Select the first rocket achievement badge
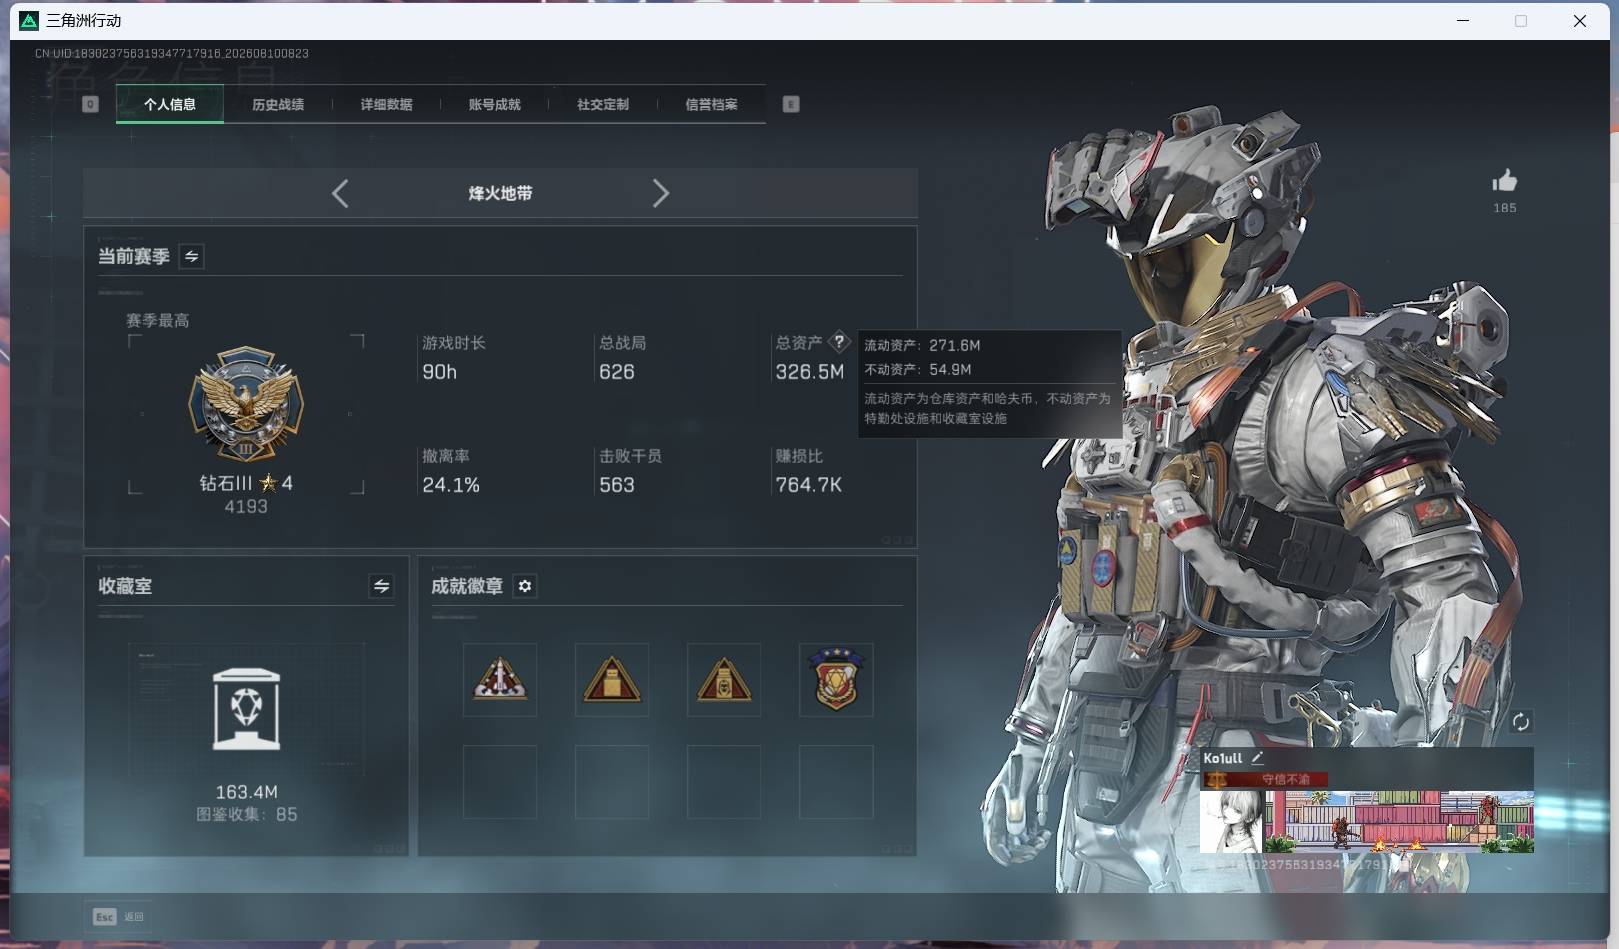1619x949 pixels. coord(500,680)
